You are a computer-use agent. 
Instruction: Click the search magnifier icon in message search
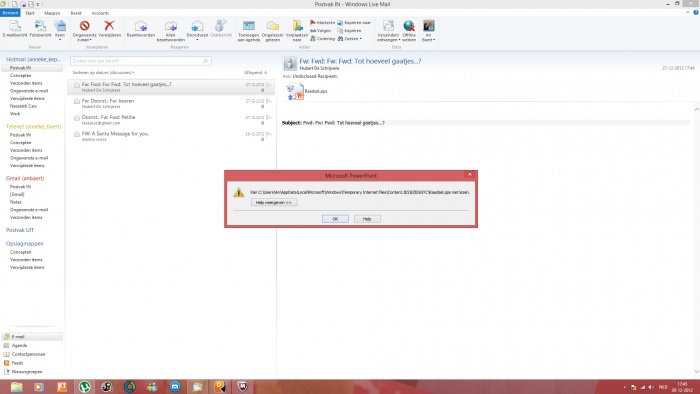coord(205,61)
